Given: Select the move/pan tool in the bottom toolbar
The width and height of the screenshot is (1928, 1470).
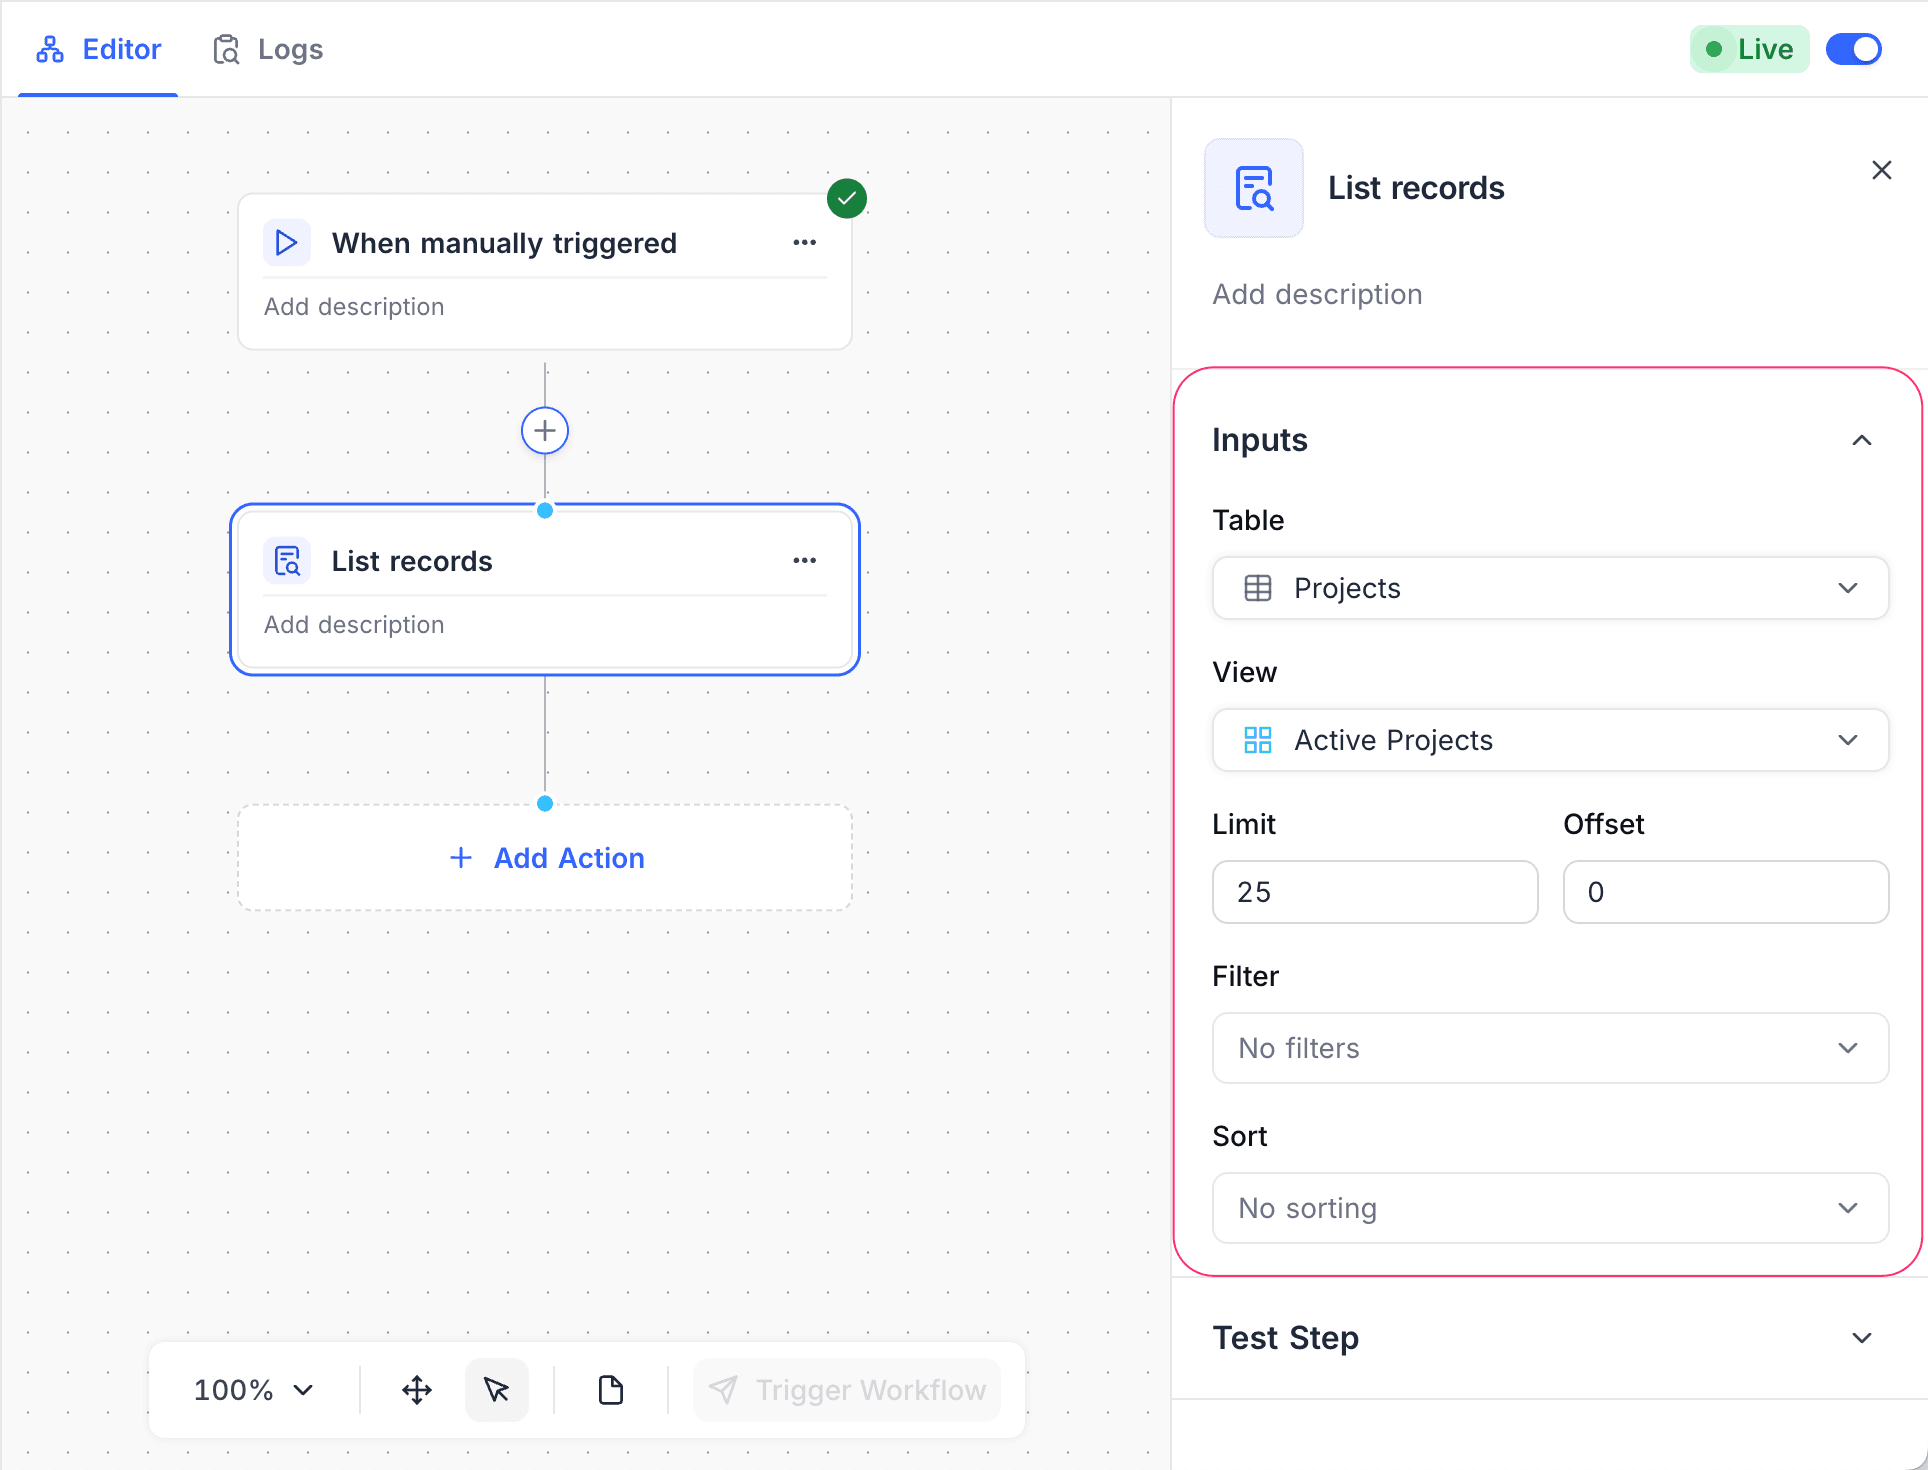Looking at the screenshot, I should click(417, 1389).
